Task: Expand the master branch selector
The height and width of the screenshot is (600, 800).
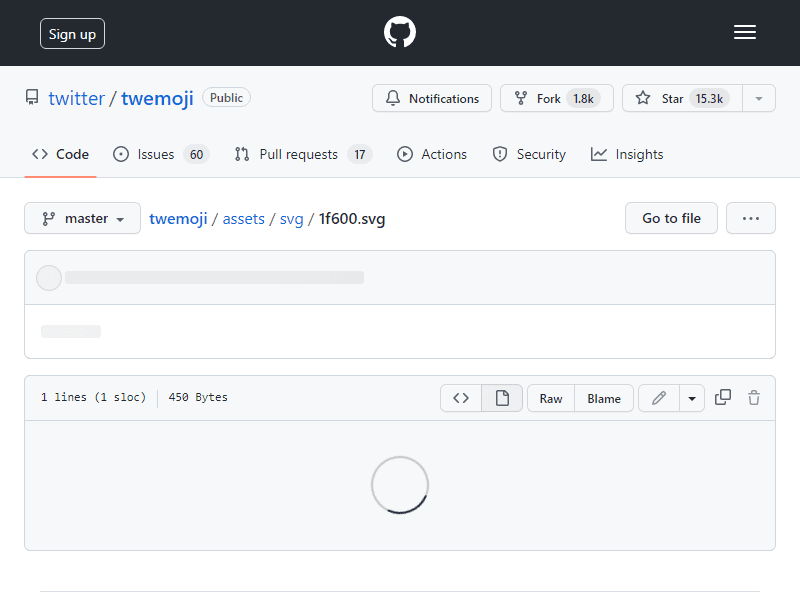Action: point(82,218)
